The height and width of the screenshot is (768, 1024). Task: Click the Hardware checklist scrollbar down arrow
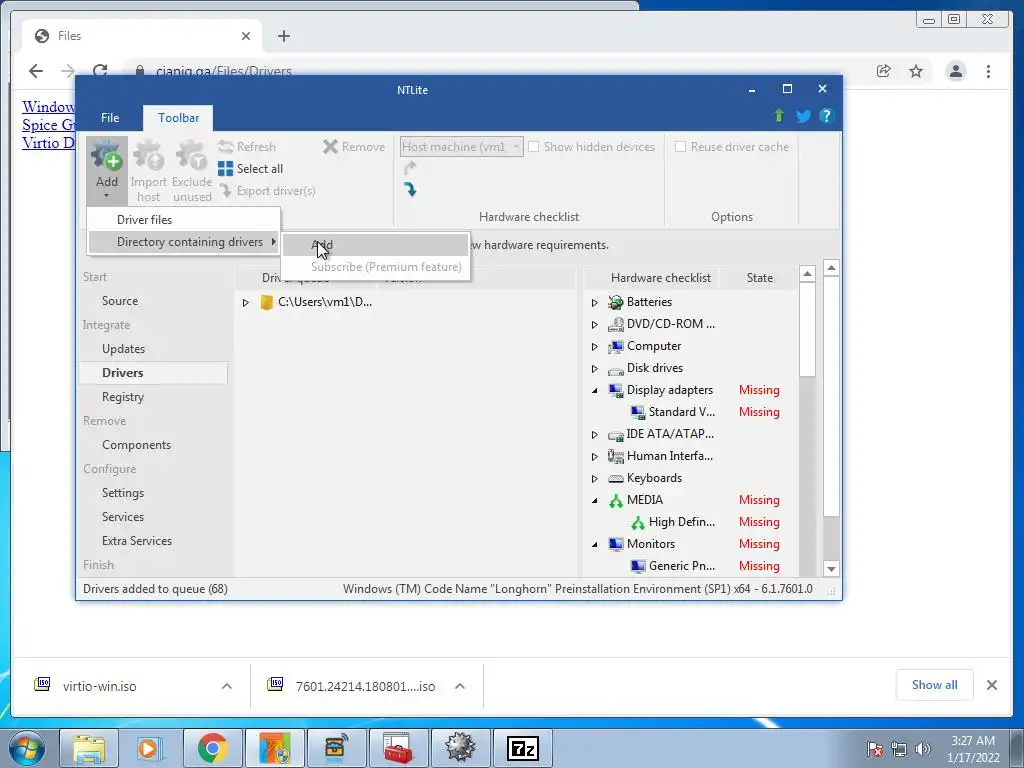[831, 569]
